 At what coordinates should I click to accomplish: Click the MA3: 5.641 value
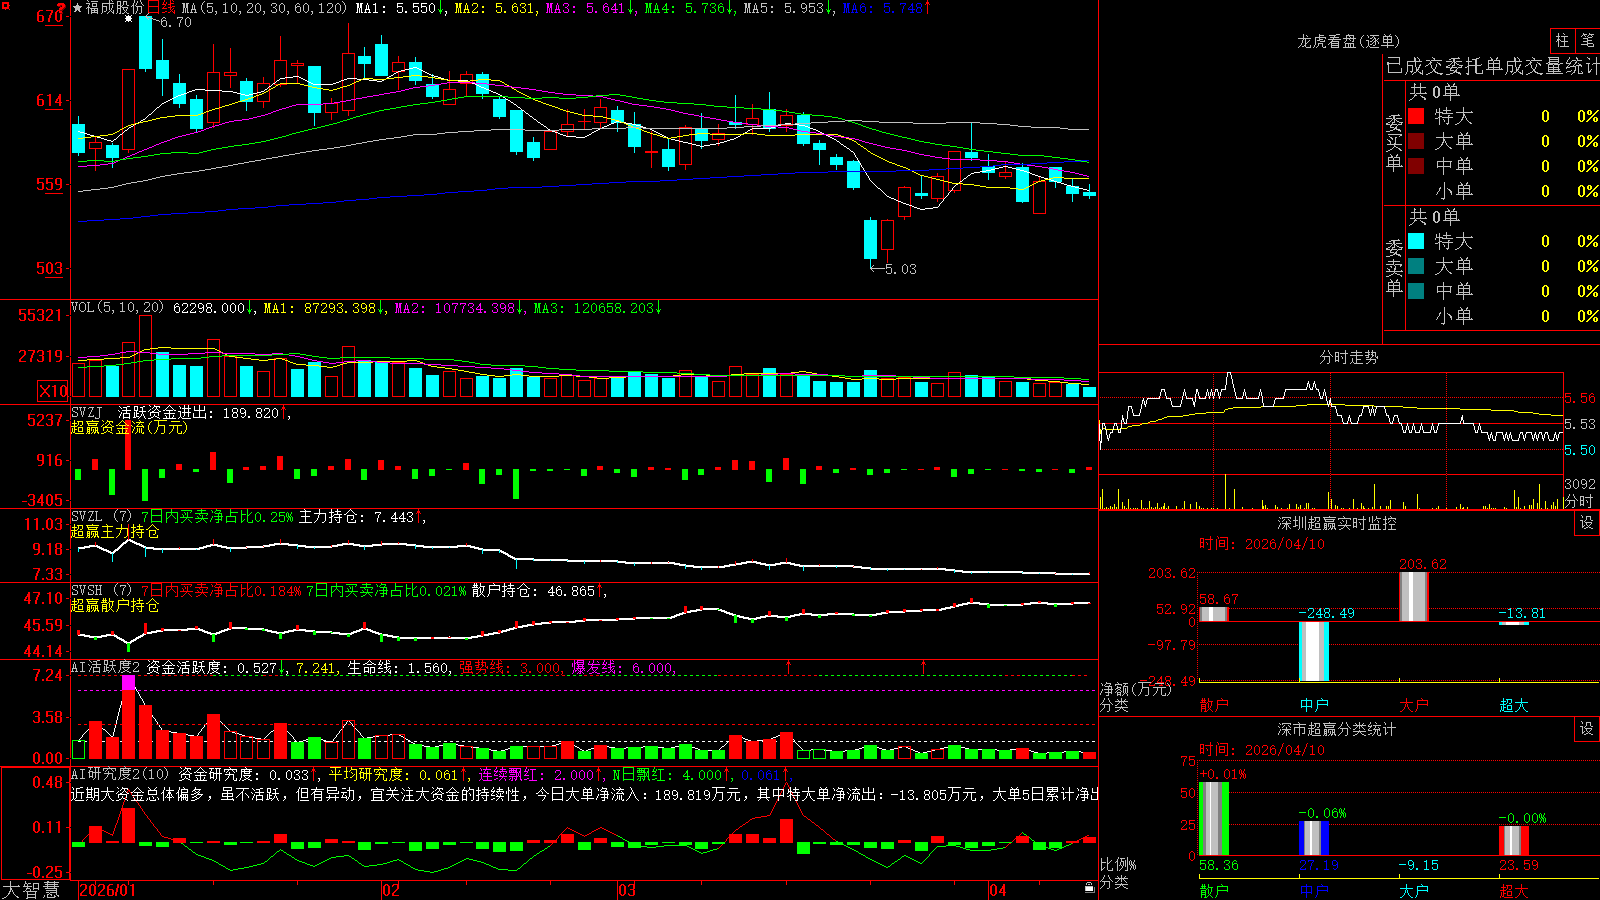591,8
